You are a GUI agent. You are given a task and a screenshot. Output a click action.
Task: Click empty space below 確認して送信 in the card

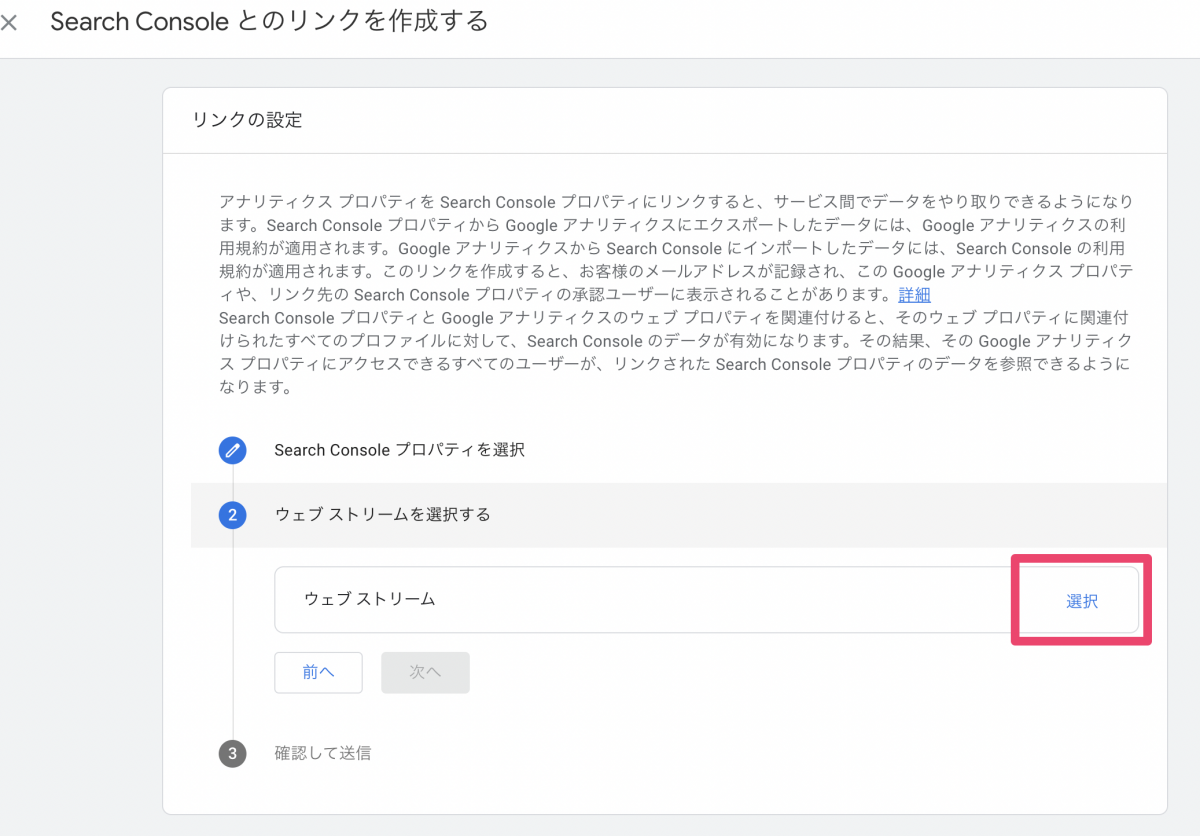(660, 790)
